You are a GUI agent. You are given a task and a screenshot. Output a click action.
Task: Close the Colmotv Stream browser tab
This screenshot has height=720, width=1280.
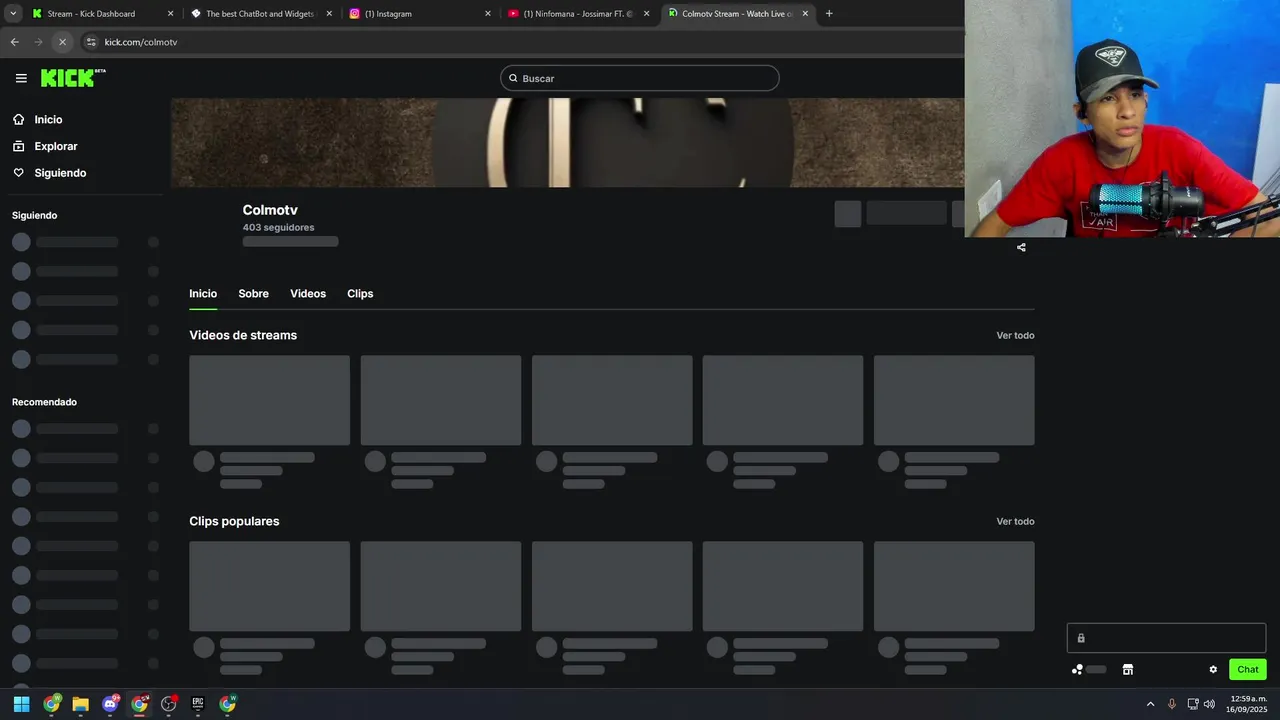pos(805,14)
